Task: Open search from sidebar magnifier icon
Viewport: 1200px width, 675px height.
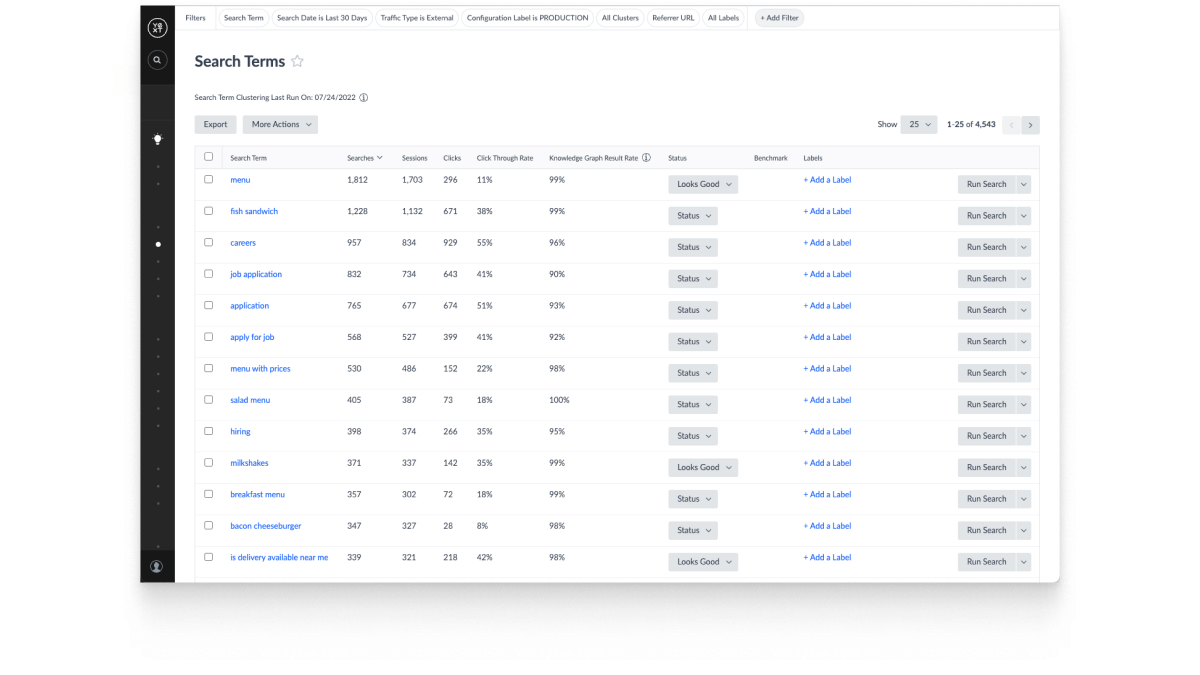Action: point(157,61)
